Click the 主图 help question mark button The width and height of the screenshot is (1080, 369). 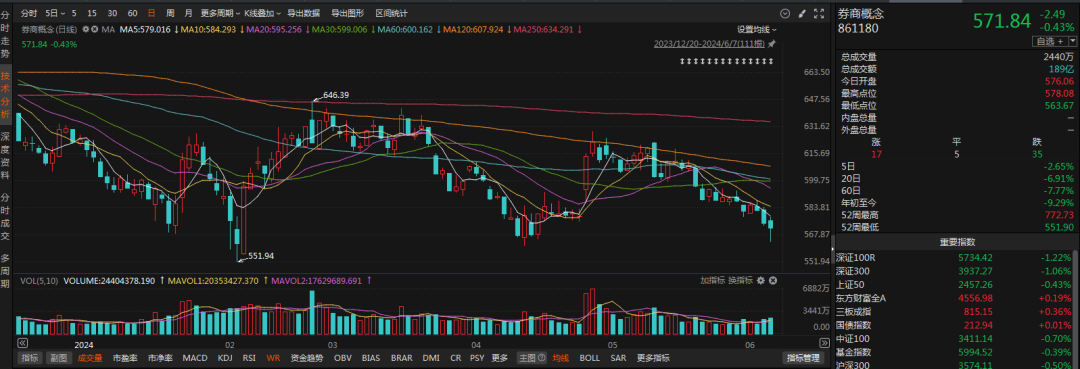(542, 358)
